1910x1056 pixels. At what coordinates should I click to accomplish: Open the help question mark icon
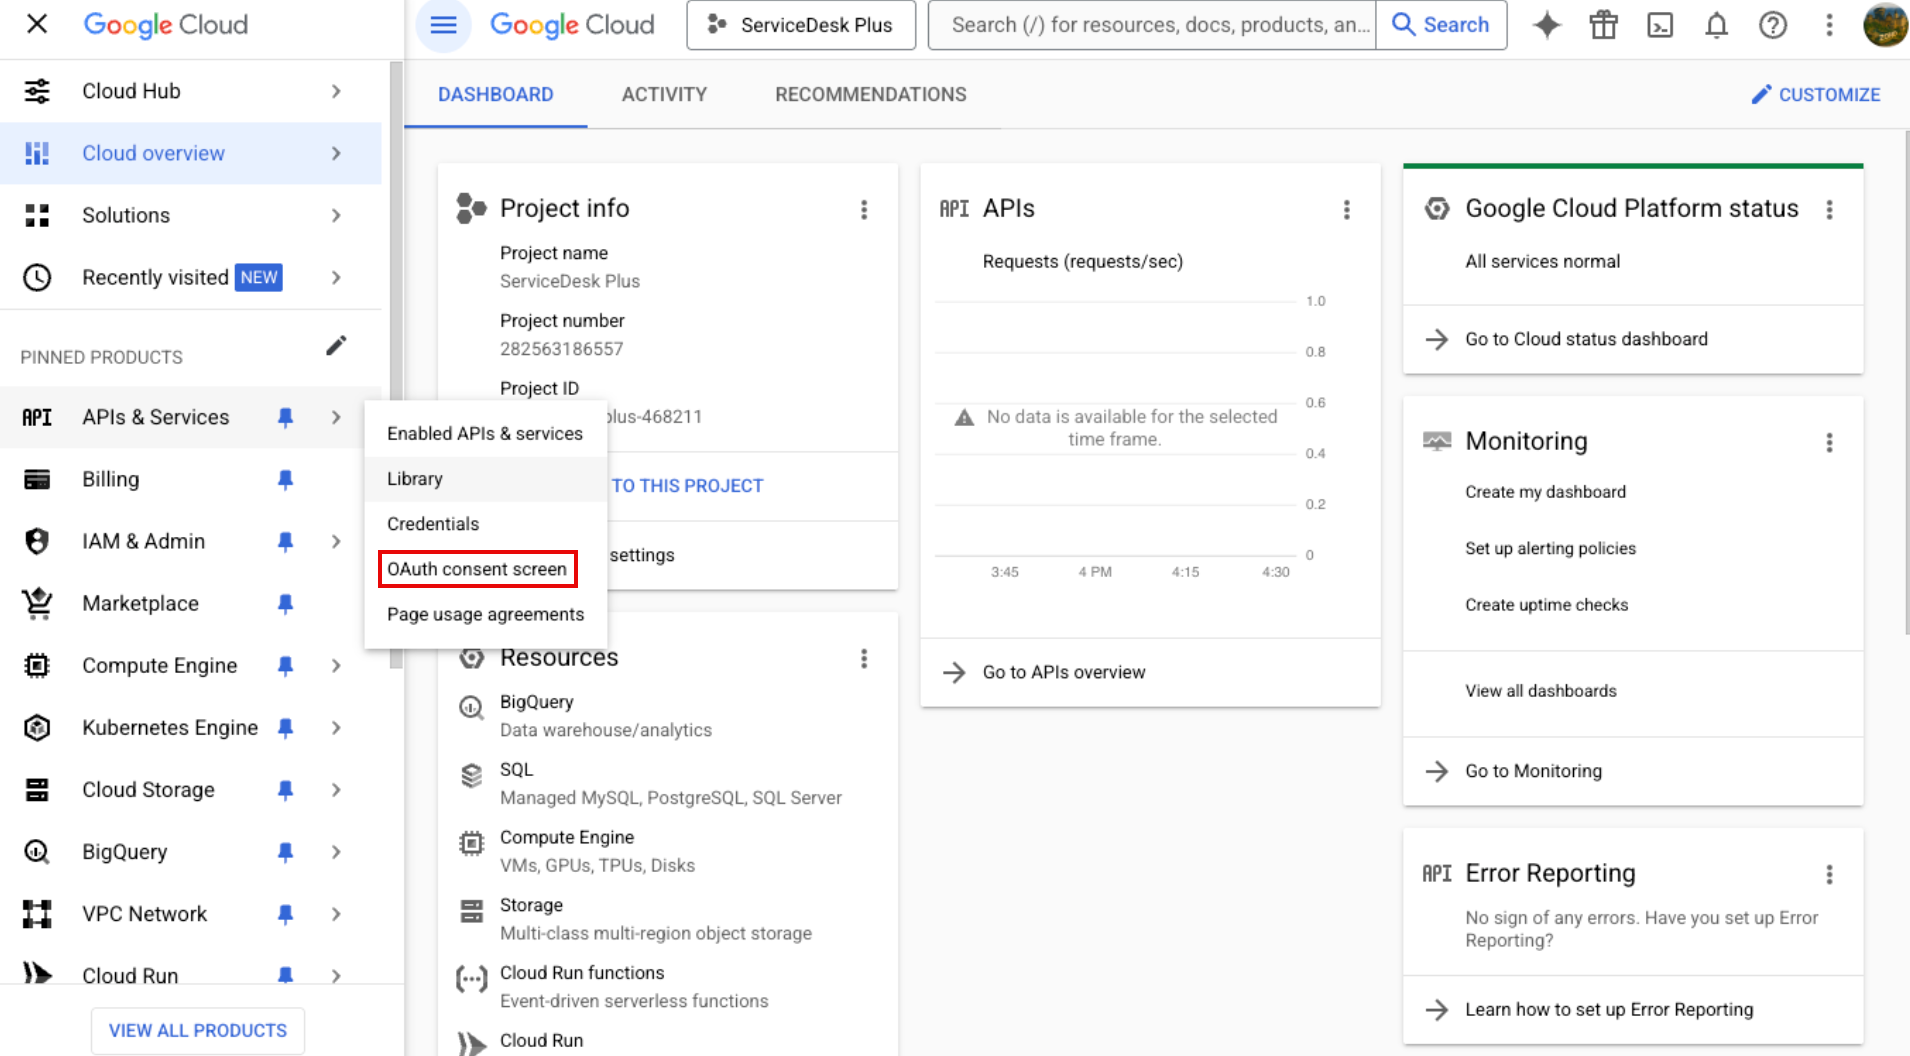1773,25
